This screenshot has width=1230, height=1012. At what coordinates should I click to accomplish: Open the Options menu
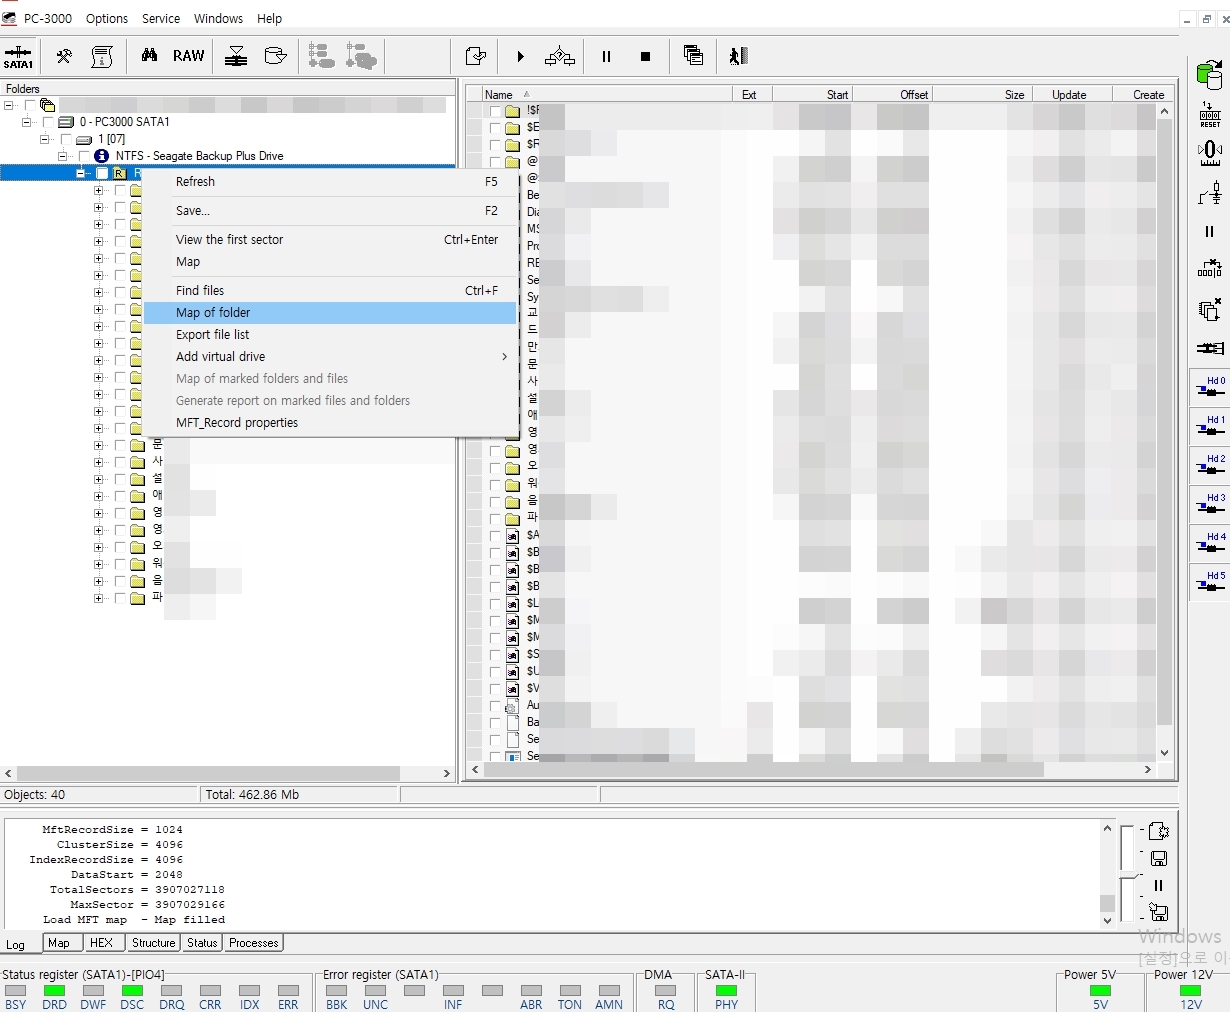pyautogui.click(x=107, y=19)
